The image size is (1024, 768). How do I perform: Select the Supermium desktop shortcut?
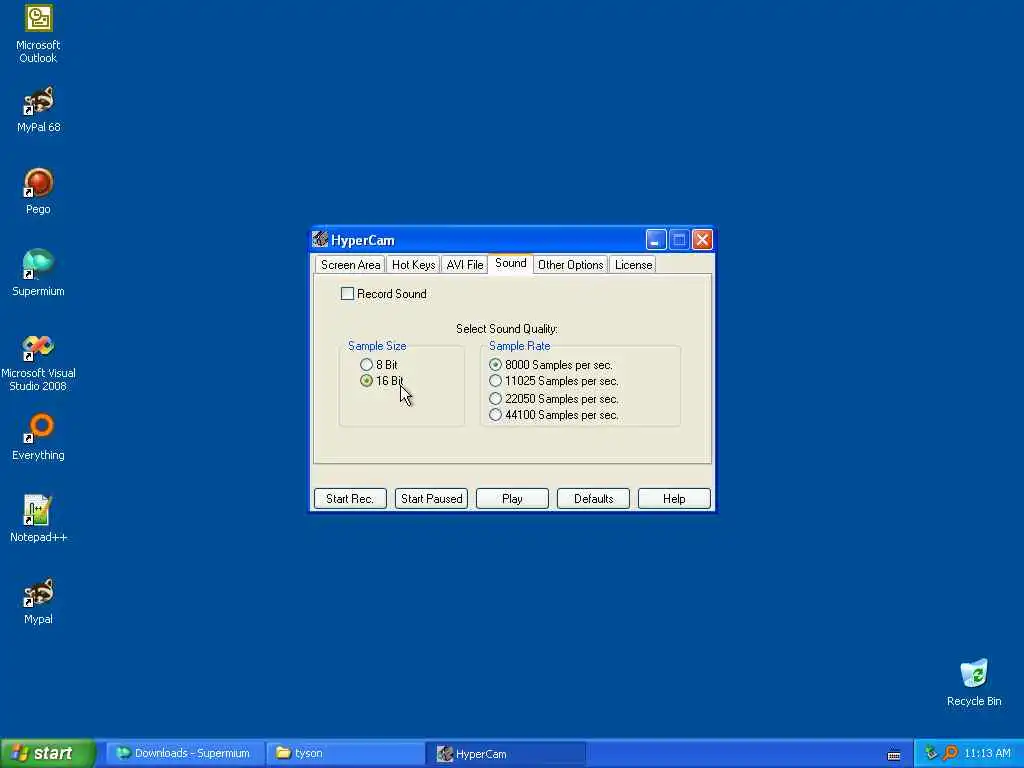tap(38, 273)
